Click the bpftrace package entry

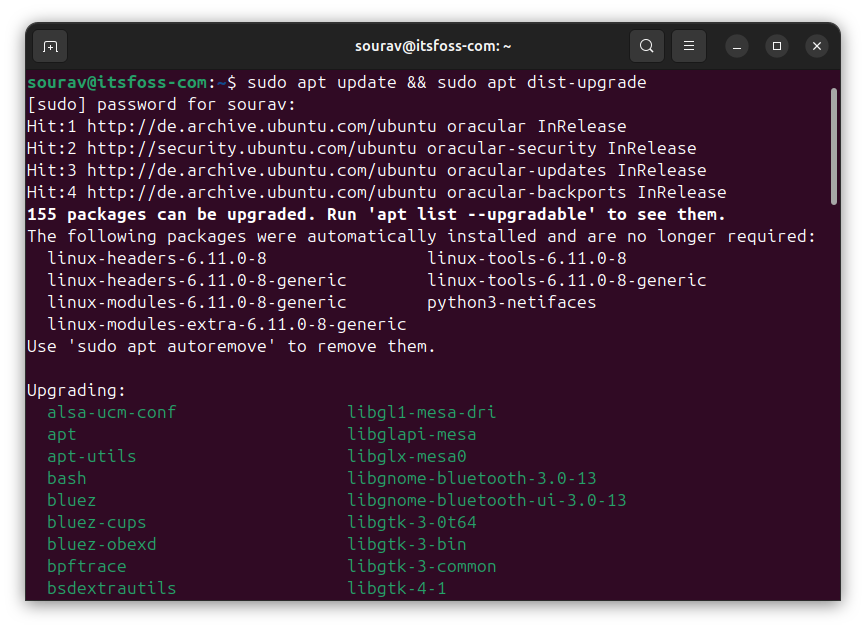86,566
